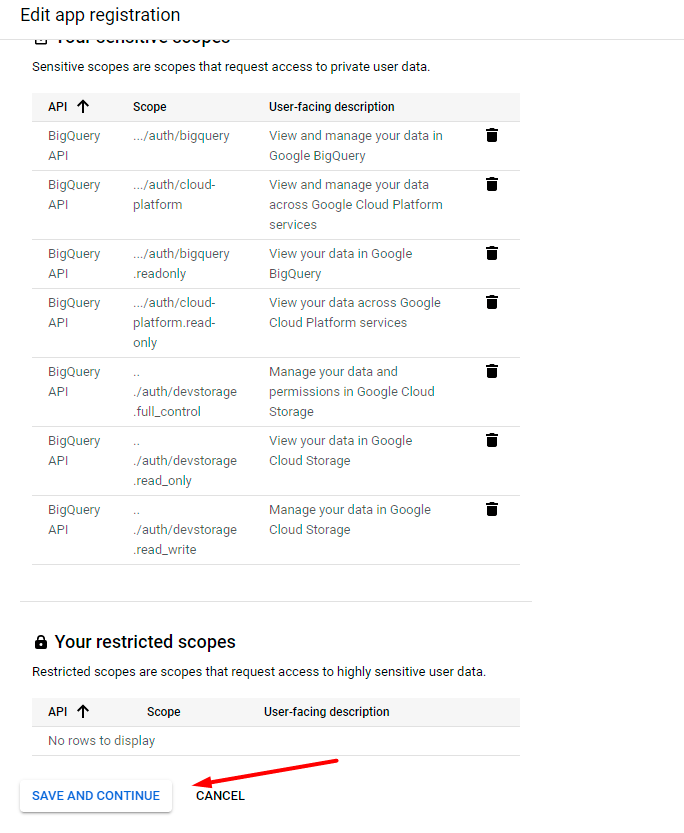Delete the .../auth/bigquery scope row

point(492,135)
